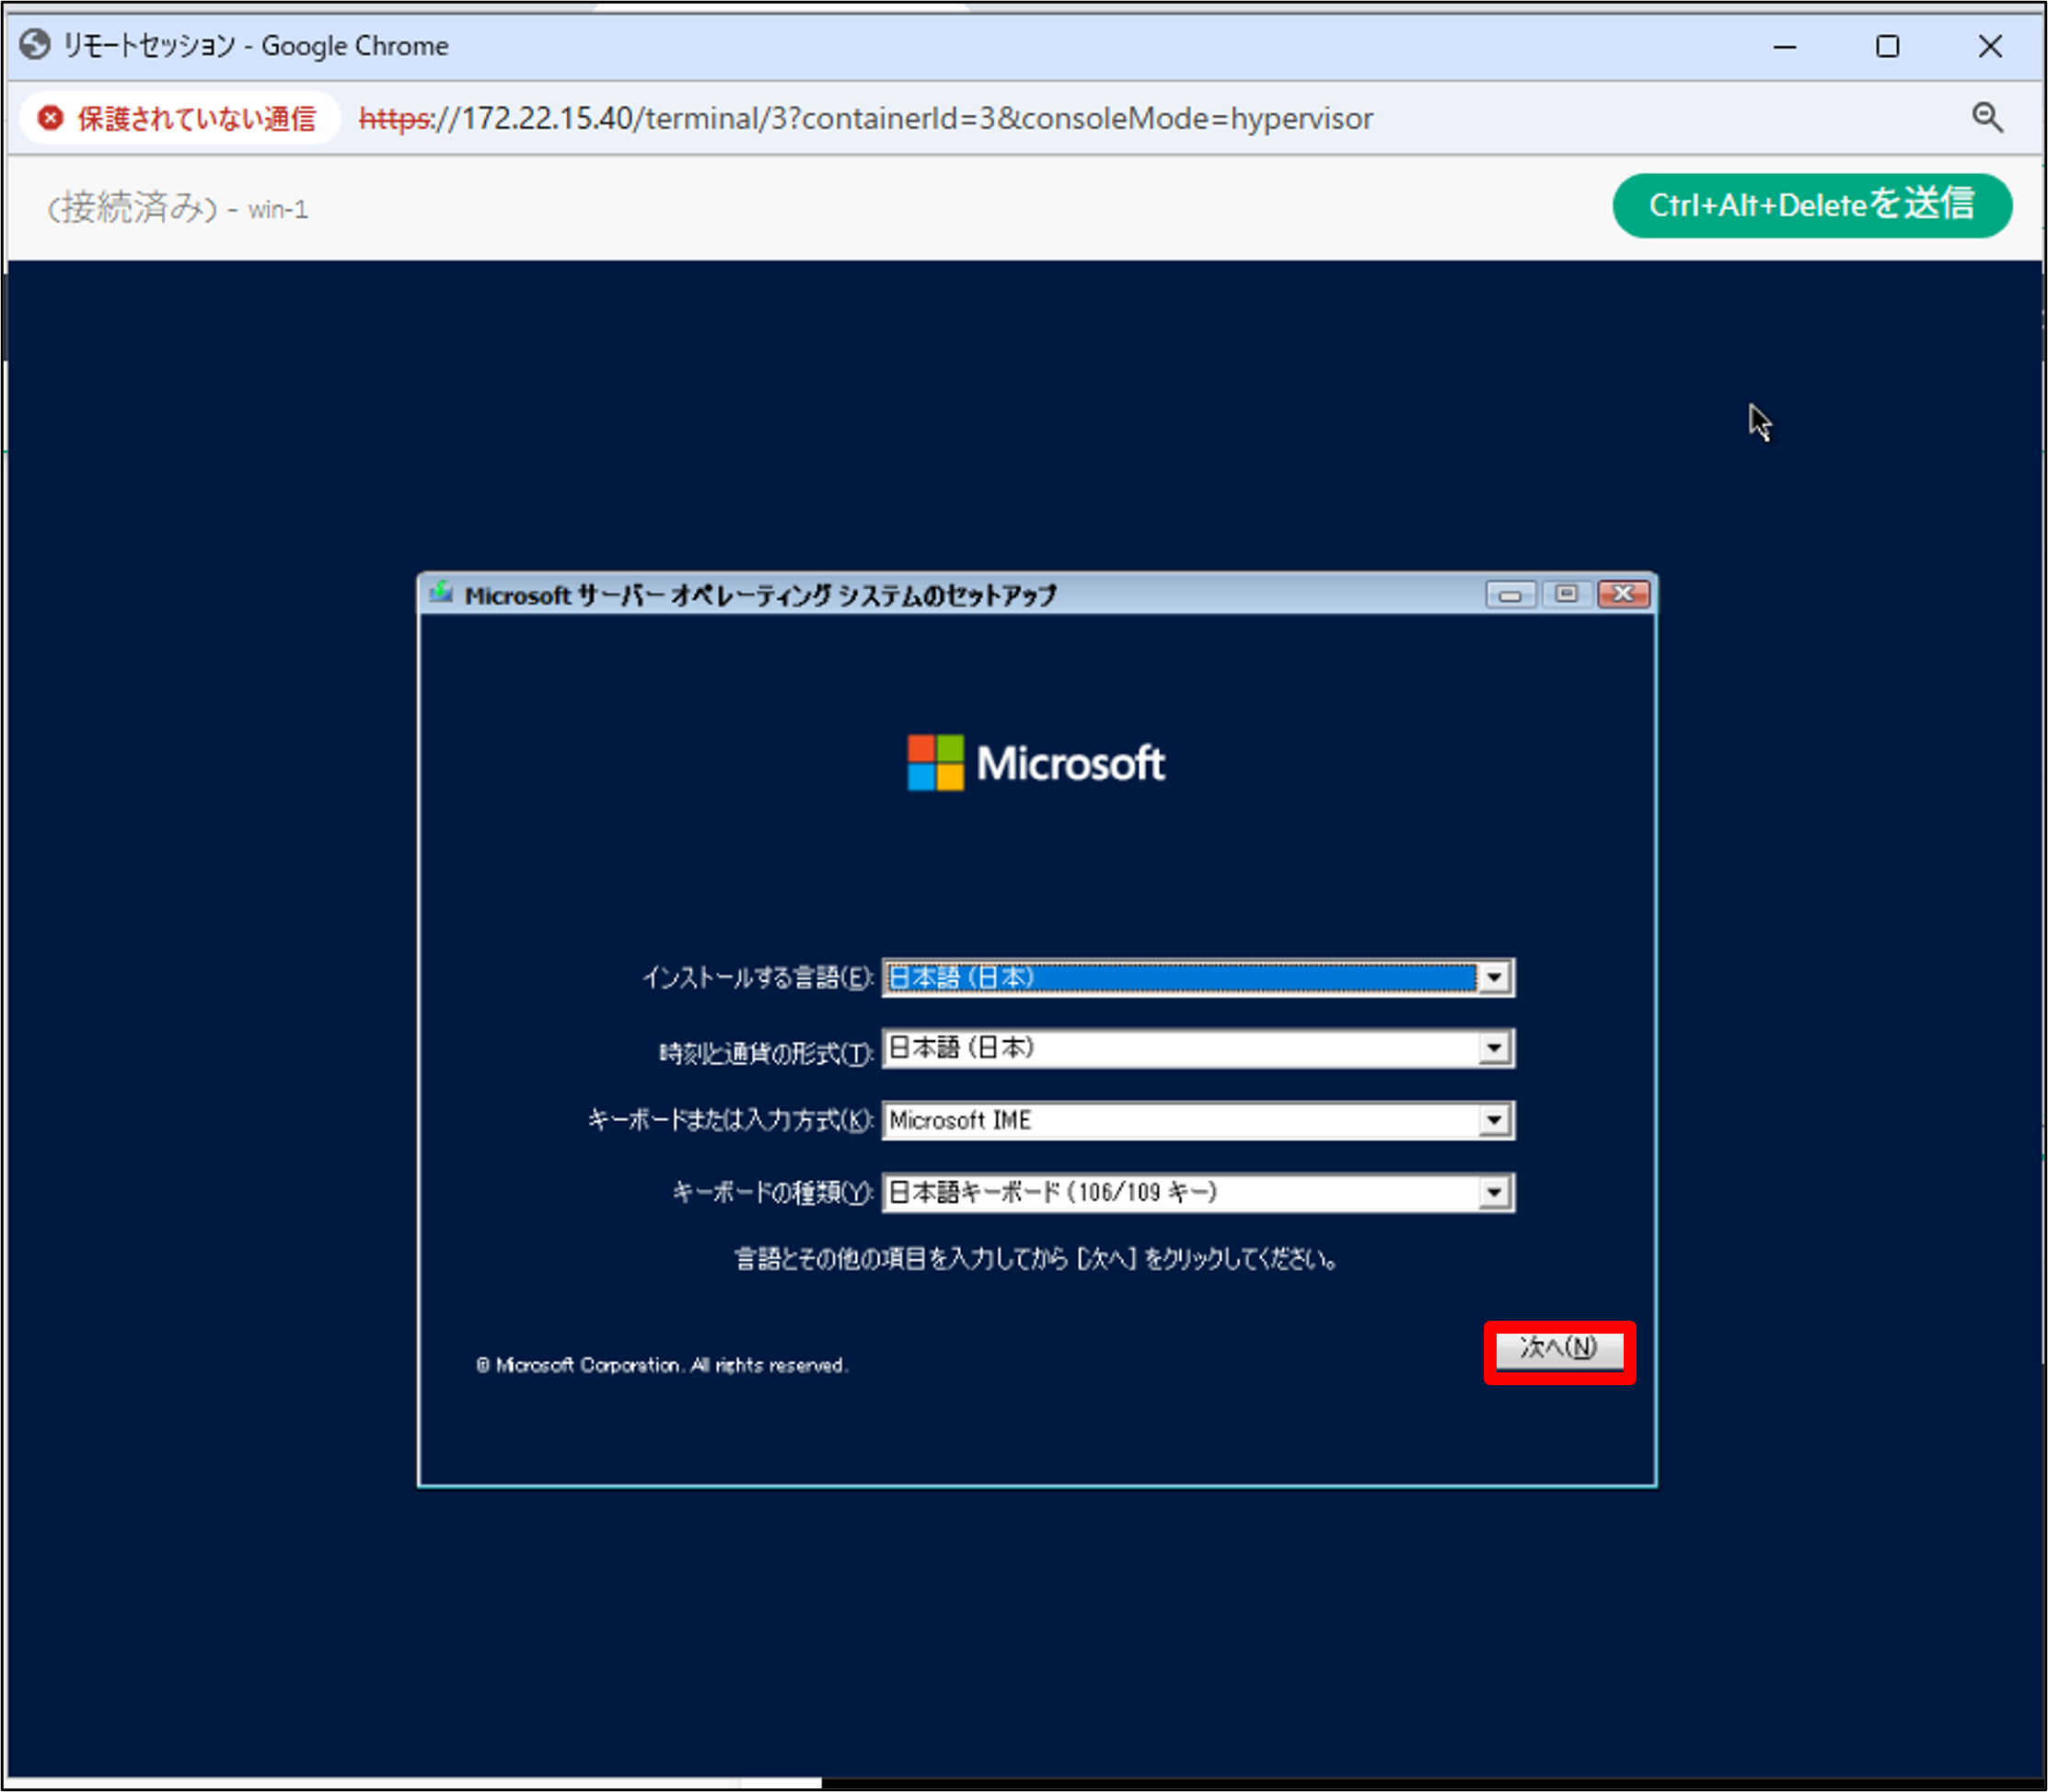Screen dimensions: 2048x1792
Task: Open the キーボードまたは入力方式 dropdown arrow
Action: (1494, 1120)
